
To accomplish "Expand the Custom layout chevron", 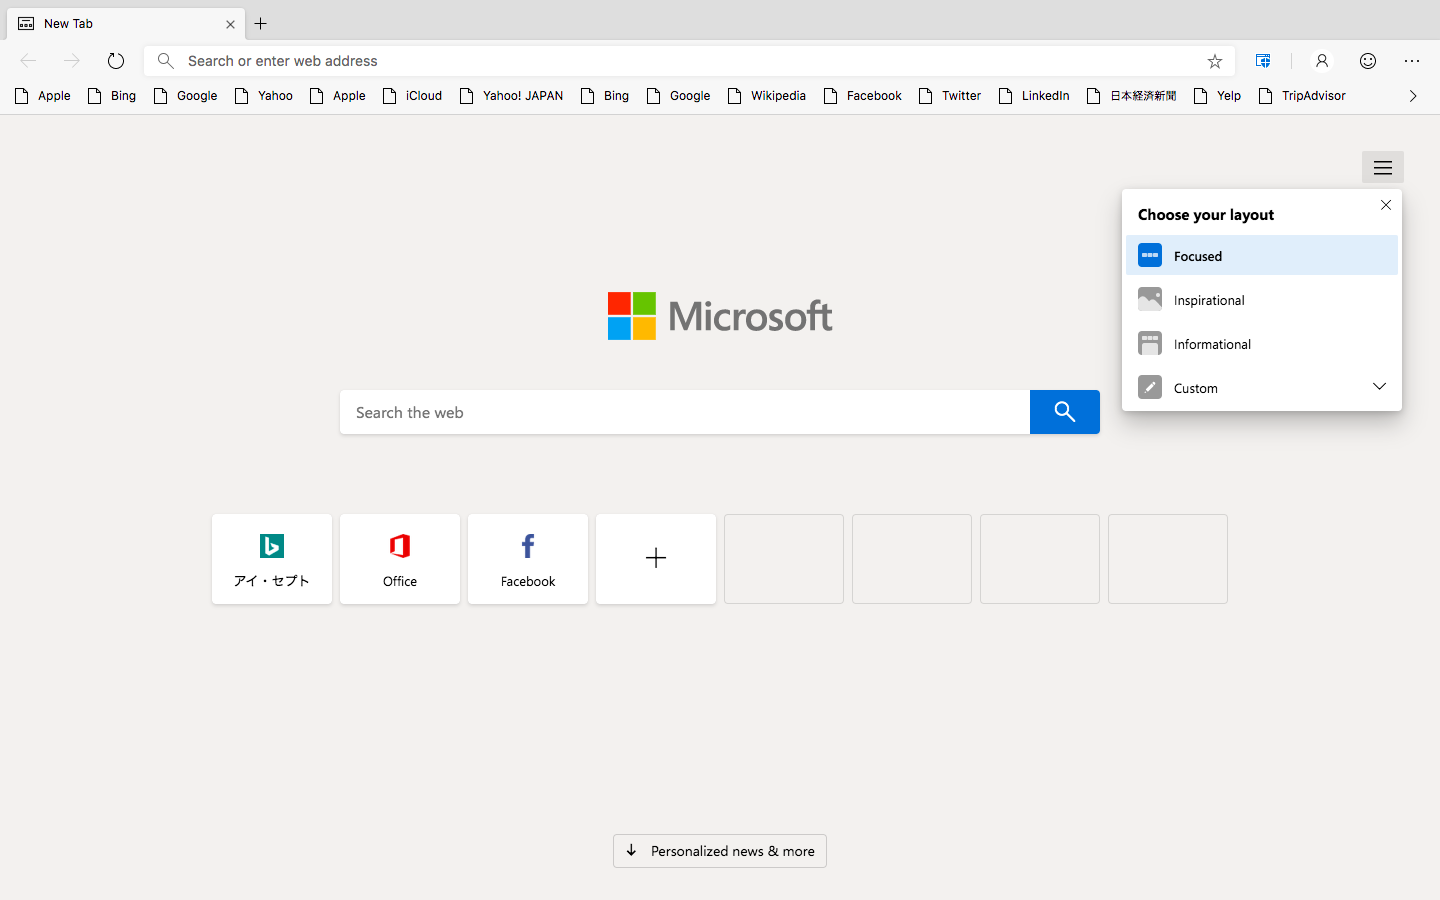I will pos(1379,387).
